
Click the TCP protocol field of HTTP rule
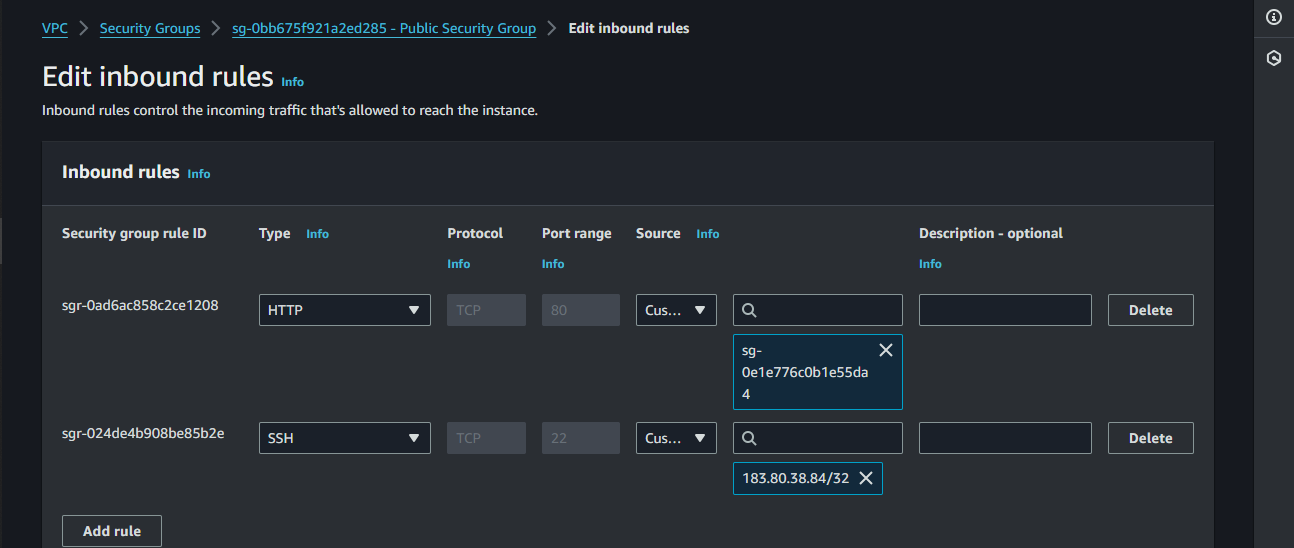[486, 310]
